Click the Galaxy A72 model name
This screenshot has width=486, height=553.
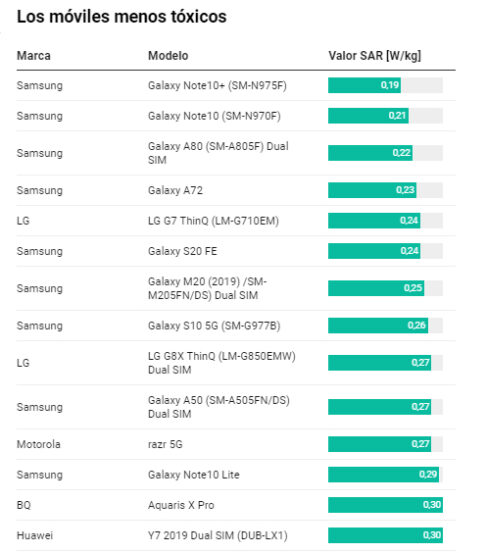click(175, 190)
